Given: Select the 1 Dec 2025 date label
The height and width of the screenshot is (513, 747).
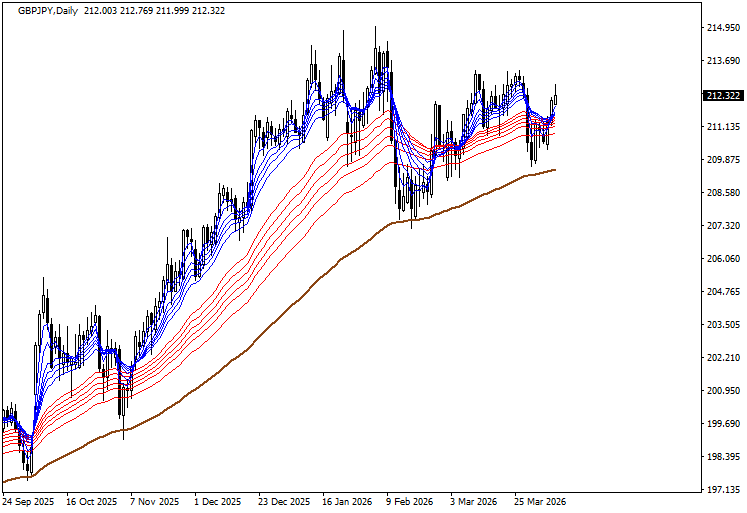Looking at the screenshot, I should tap(219, 502).
